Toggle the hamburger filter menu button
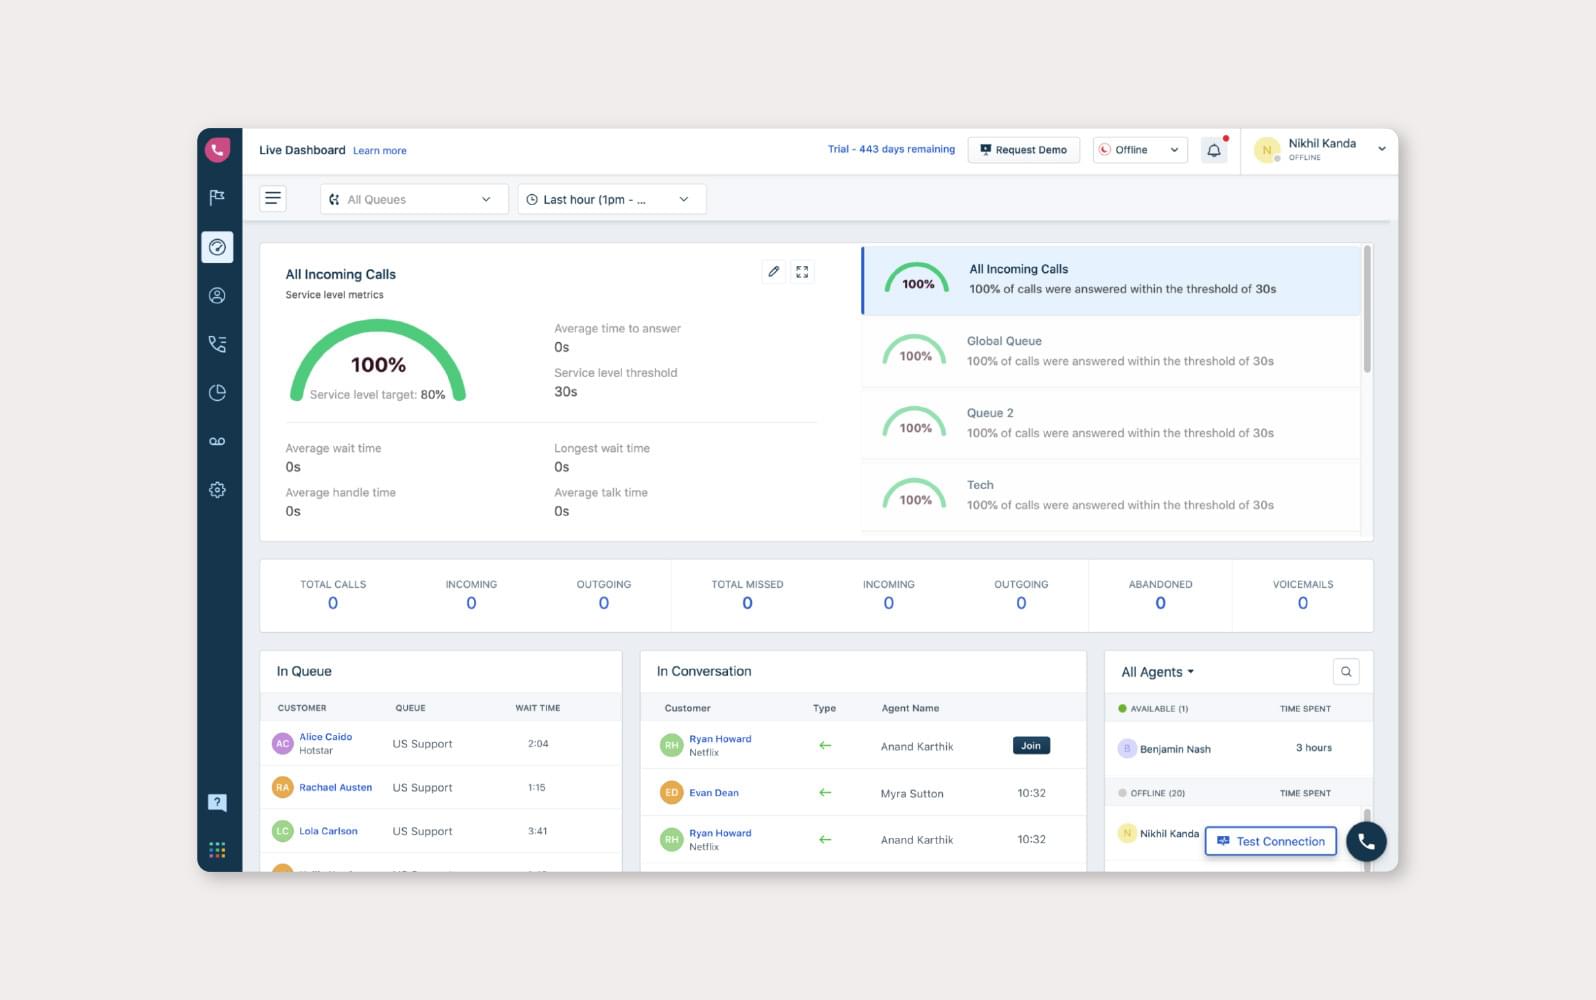Viewport: 1596px width, 1000px height. point(273,198)
